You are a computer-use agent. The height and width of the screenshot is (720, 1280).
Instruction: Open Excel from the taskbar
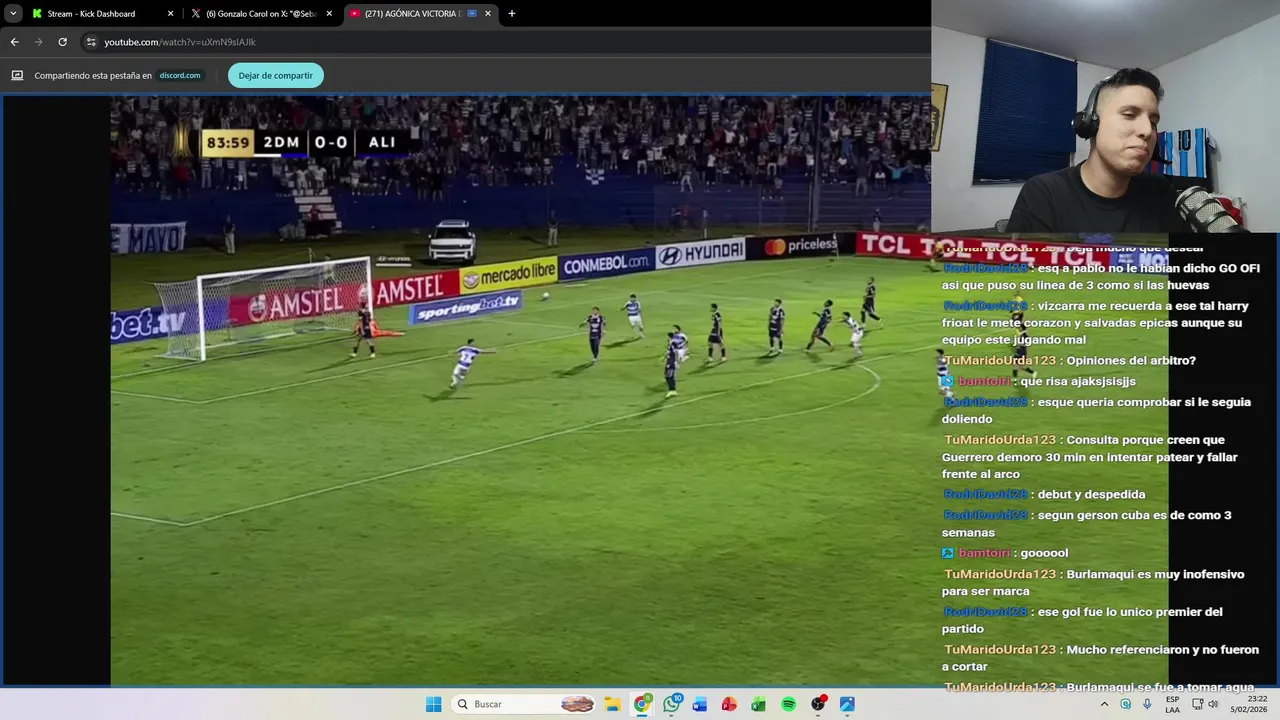point(758,704)
